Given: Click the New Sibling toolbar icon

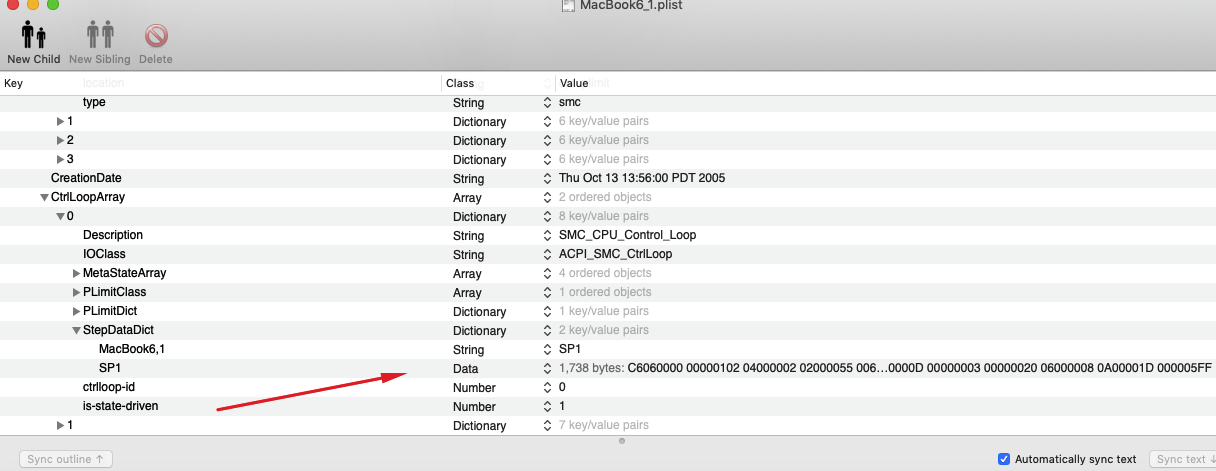Looking at the screenshot, I should 100,37.
